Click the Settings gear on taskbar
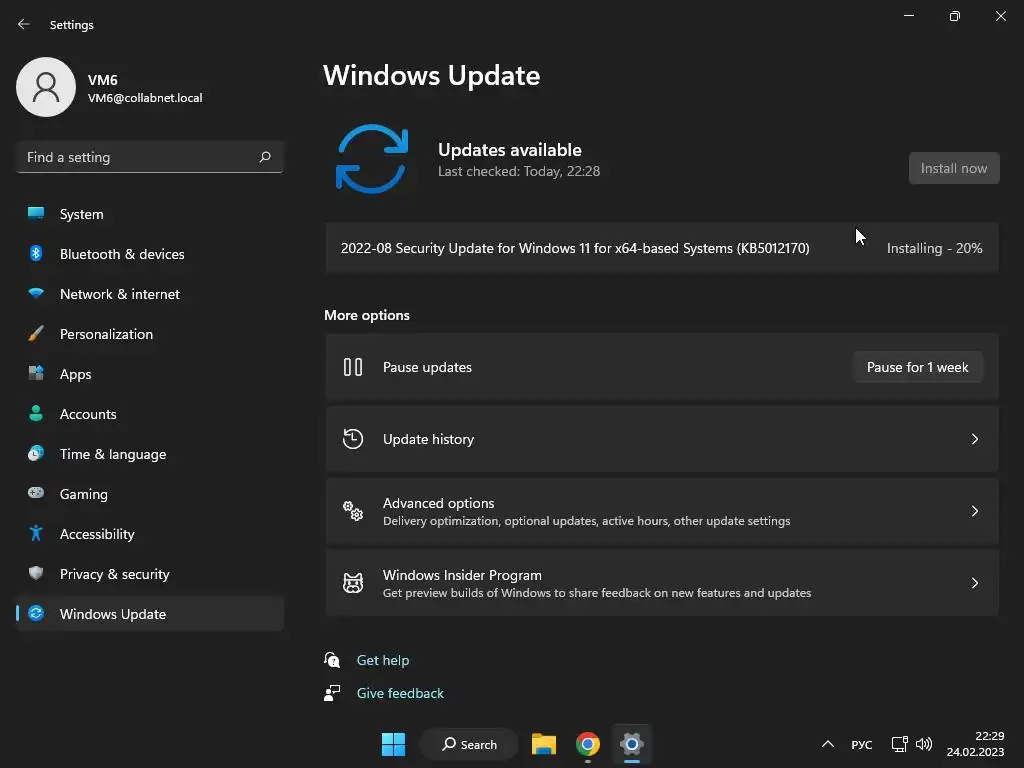The image size is (1024, 768). pos(632,744)
